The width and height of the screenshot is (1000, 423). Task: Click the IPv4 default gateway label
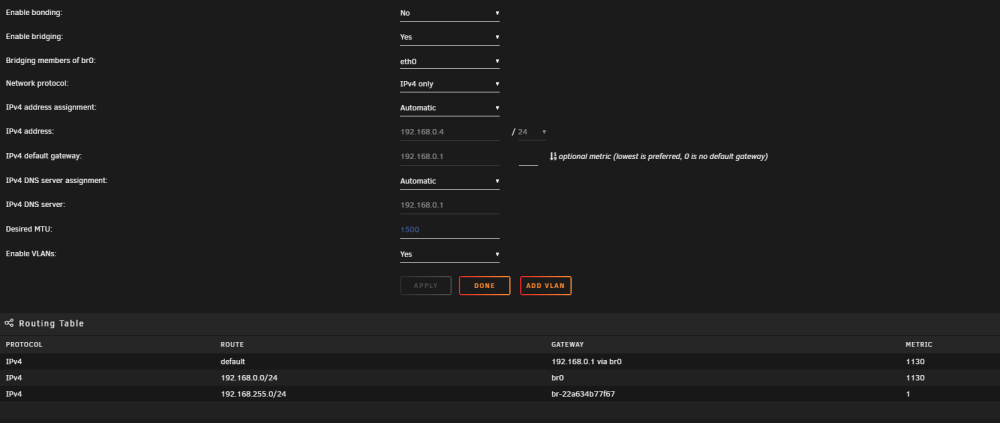click(44, 156)
